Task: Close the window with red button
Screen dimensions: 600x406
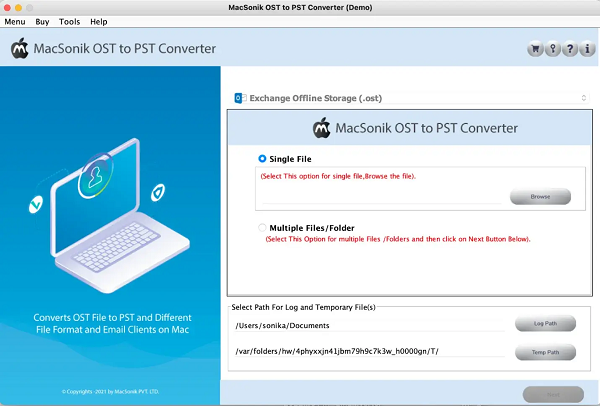Action: click(x=7, y=7)
